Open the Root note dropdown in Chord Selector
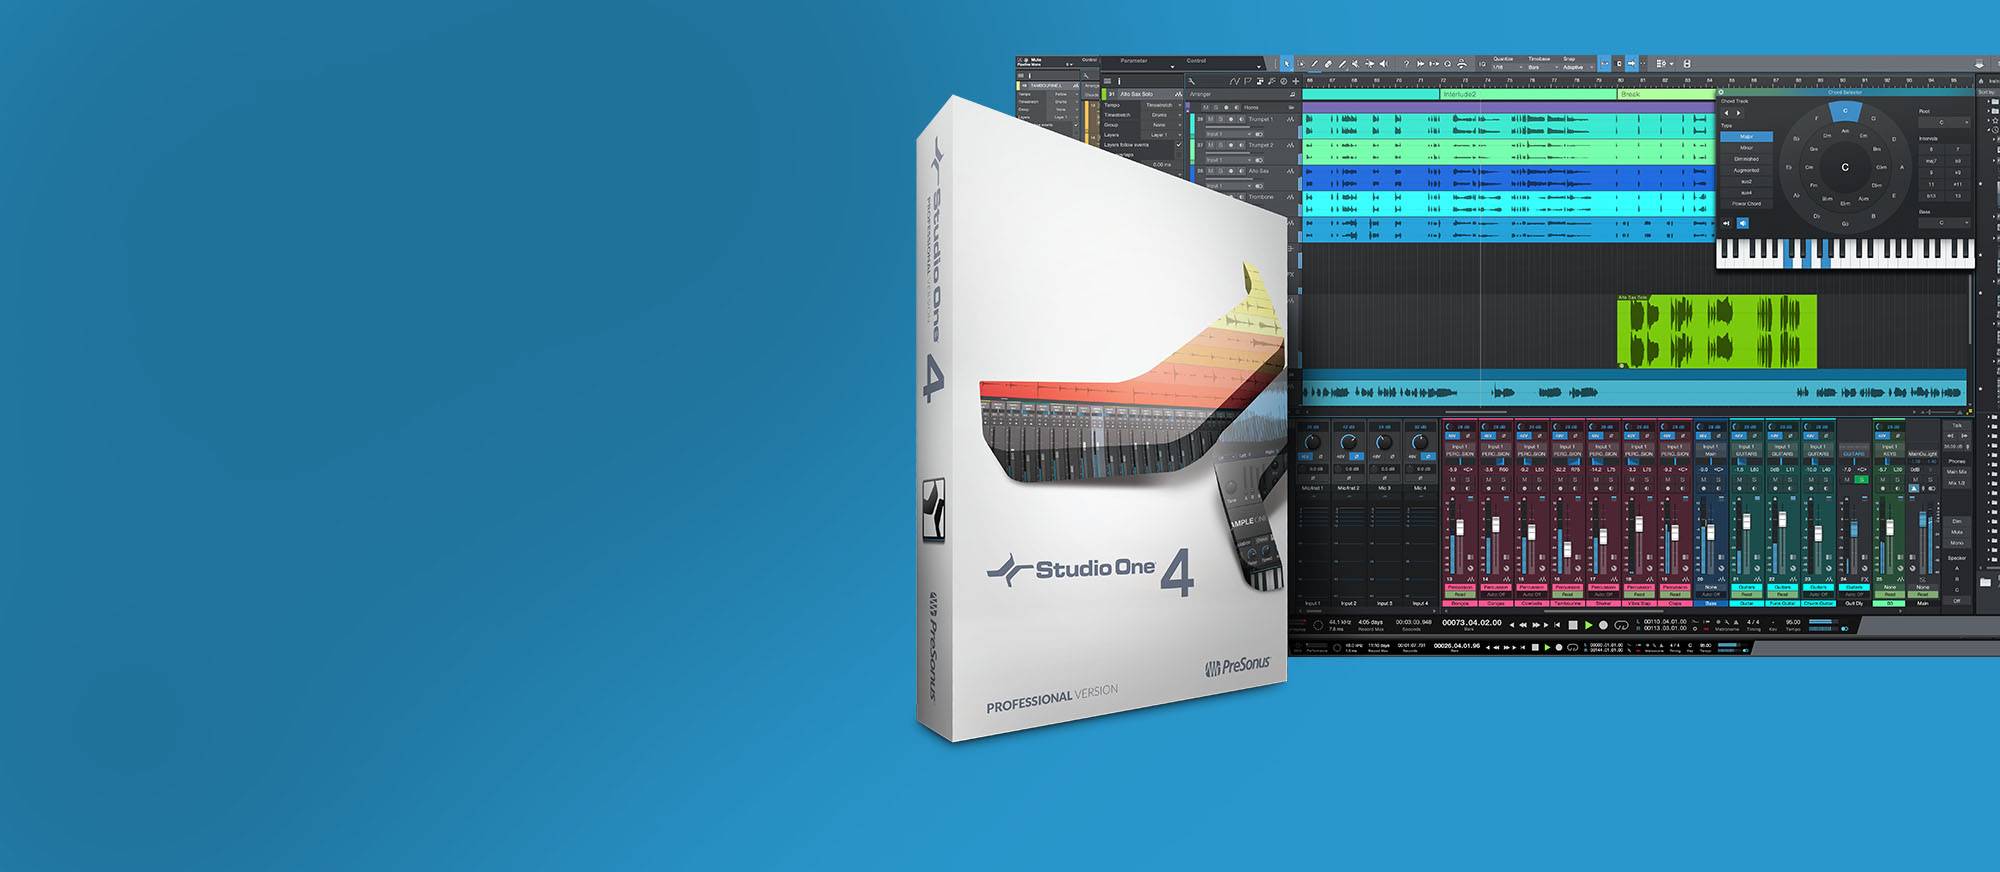2000x872 pixels. (1944, 122)
